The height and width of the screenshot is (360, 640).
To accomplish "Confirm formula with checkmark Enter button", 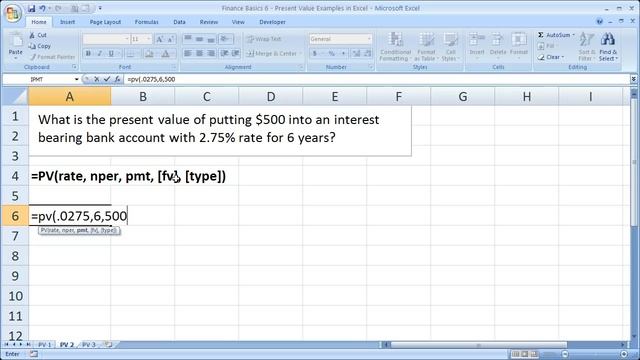I will [107, 79].
